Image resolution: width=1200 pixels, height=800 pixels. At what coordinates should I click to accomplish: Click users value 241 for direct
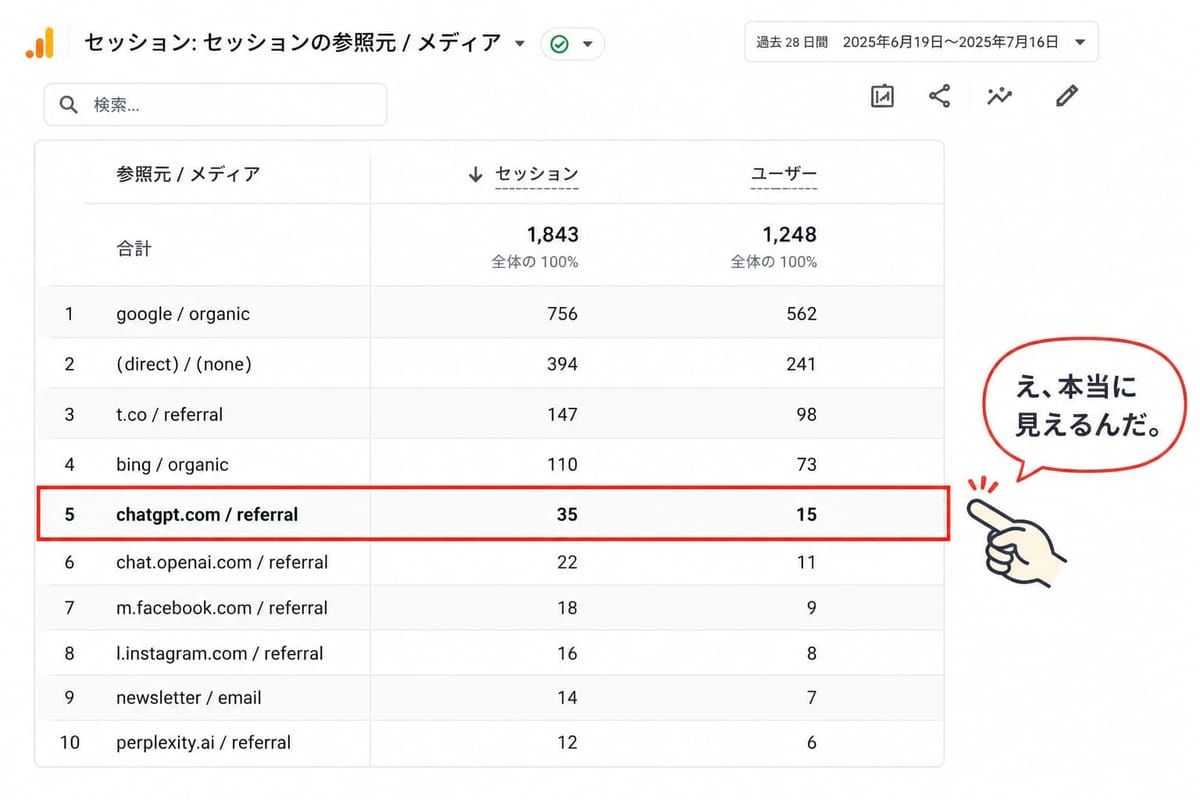click(801, 364)
